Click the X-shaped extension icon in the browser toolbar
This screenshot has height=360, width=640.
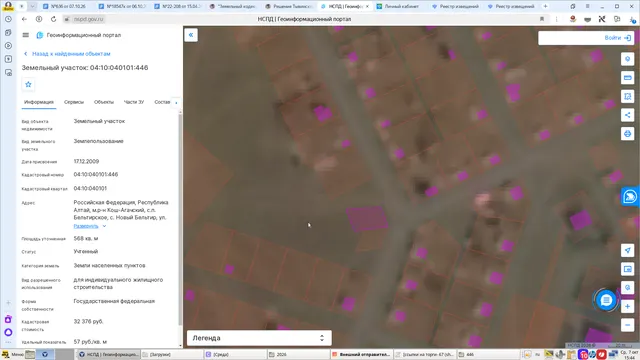(x=602, y=19)
